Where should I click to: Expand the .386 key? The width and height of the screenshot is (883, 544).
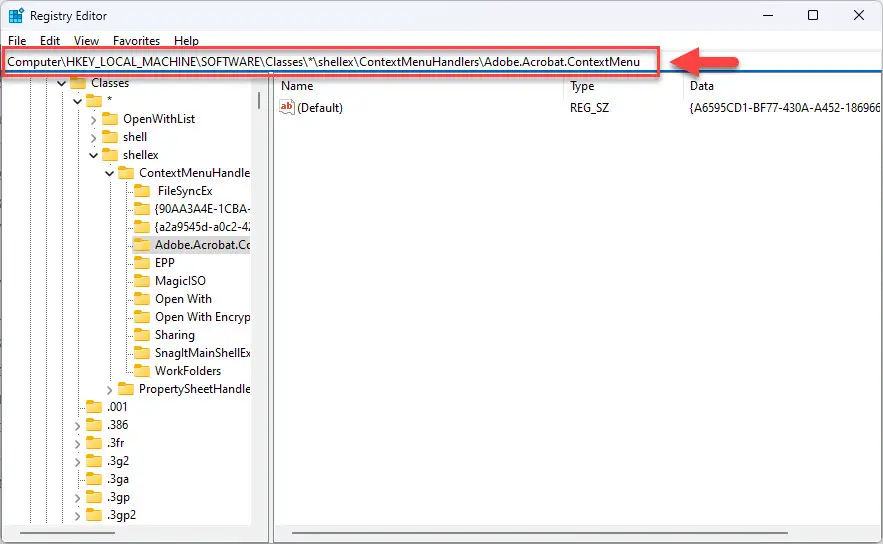click(x=78, y=426)
